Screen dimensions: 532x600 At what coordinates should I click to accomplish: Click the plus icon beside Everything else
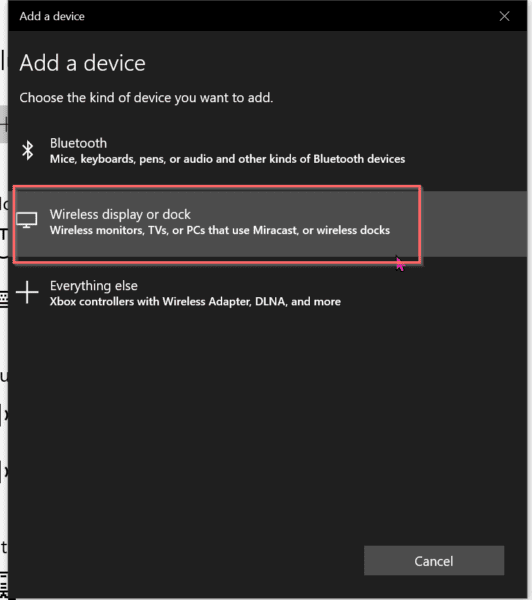pos(27,292)
